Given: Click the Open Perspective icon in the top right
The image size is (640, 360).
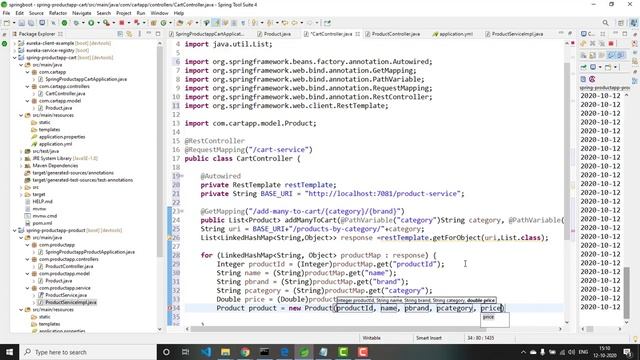Looking at the screenshot, I should (621, 23).
